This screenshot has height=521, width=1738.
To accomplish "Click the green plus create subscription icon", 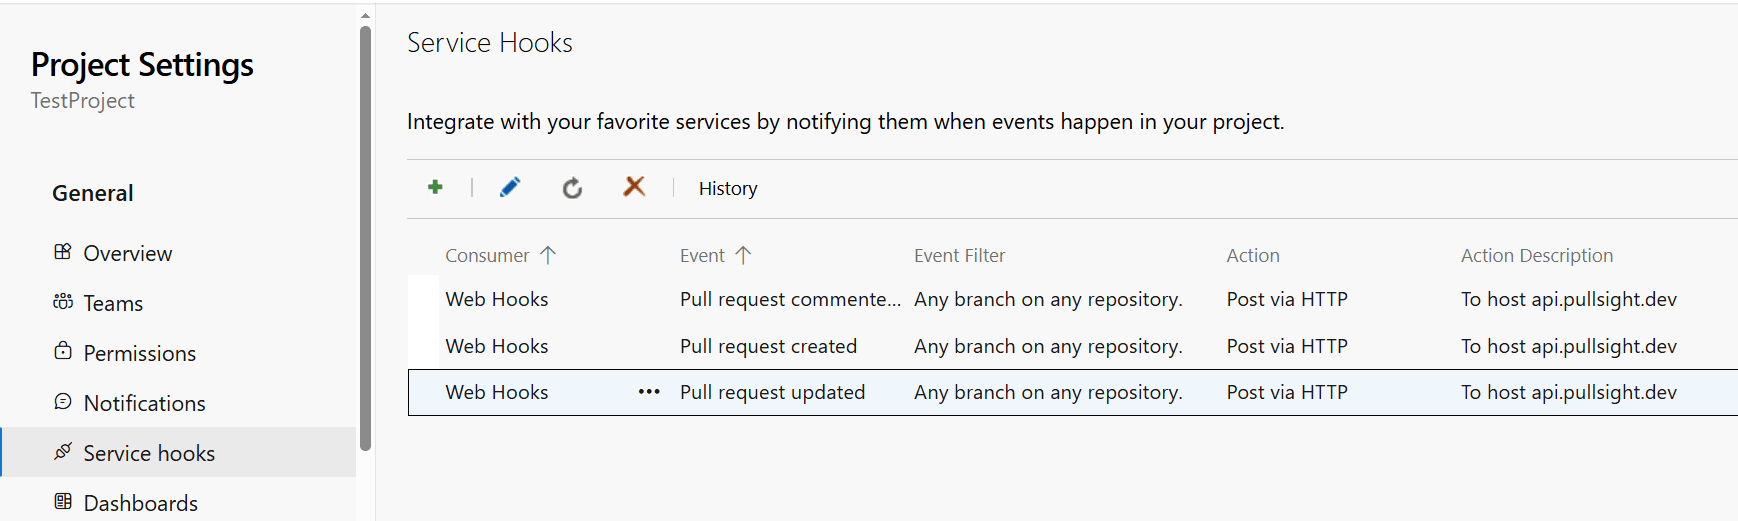I will tap(435, 187).
